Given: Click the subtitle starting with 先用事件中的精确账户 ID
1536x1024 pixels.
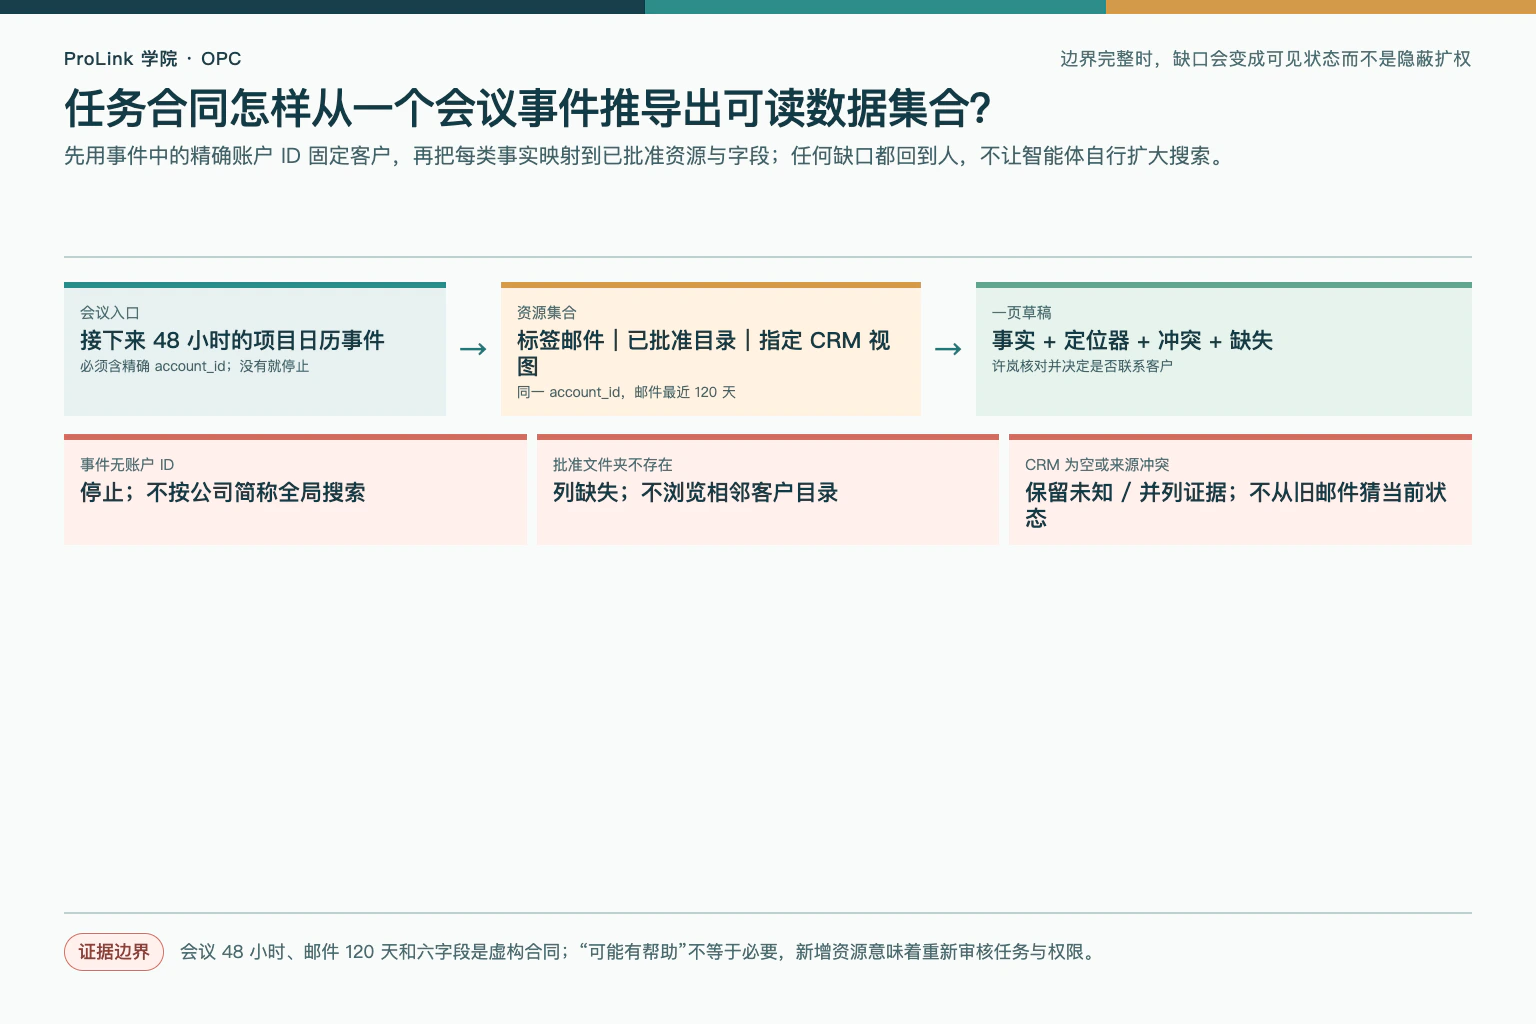Looking at the screenshot, I should click(x=647, y=156).
